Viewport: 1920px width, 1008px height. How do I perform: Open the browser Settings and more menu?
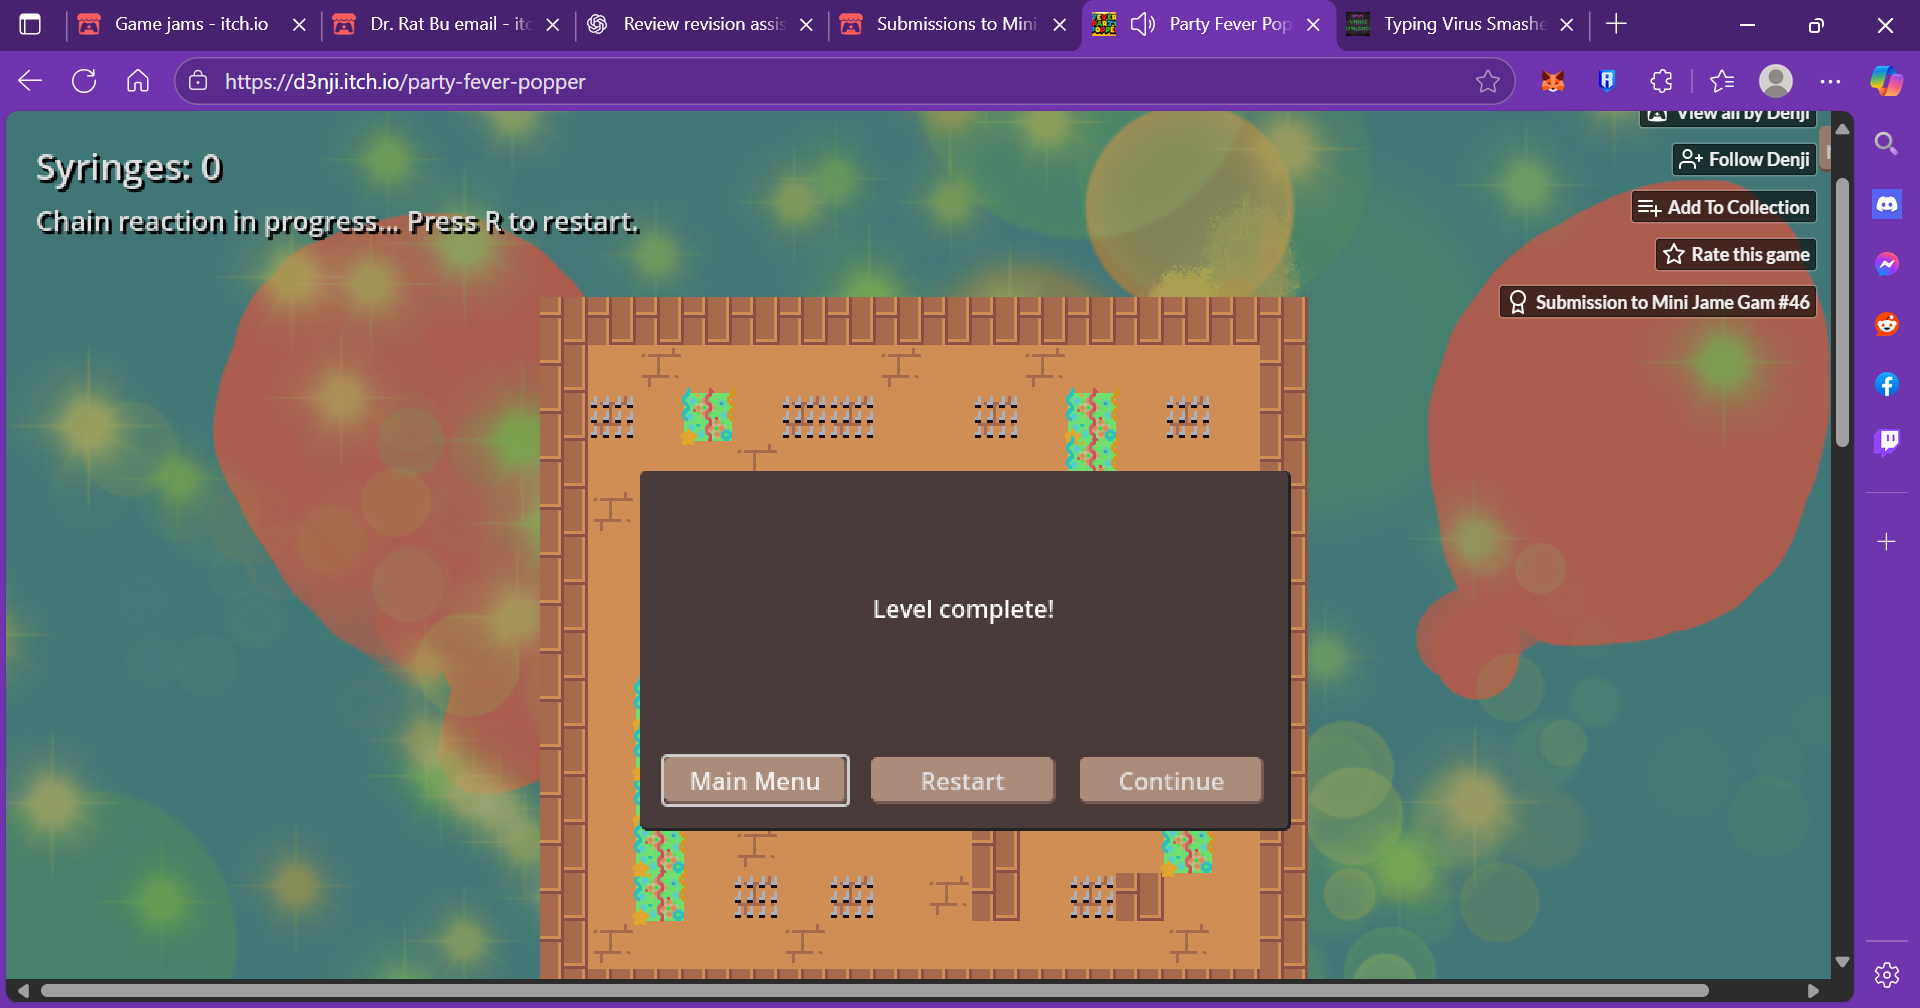[x=1830, y=81]
